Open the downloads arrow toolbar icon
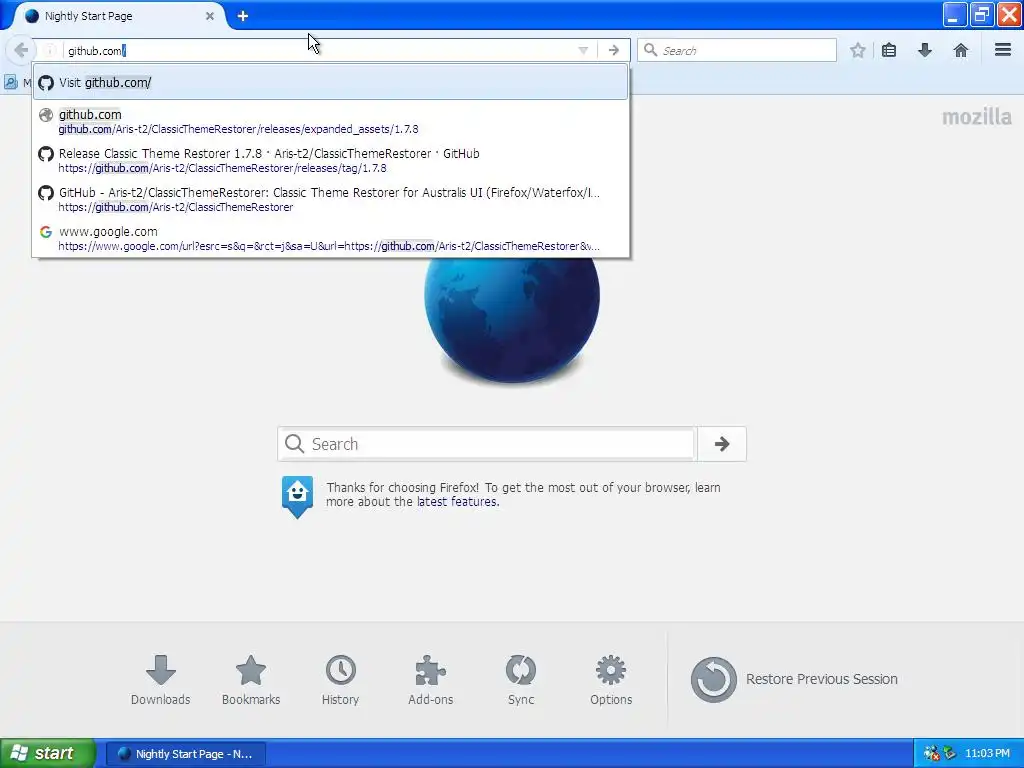Screen dimensions: 1024x768 pos(925,50)
